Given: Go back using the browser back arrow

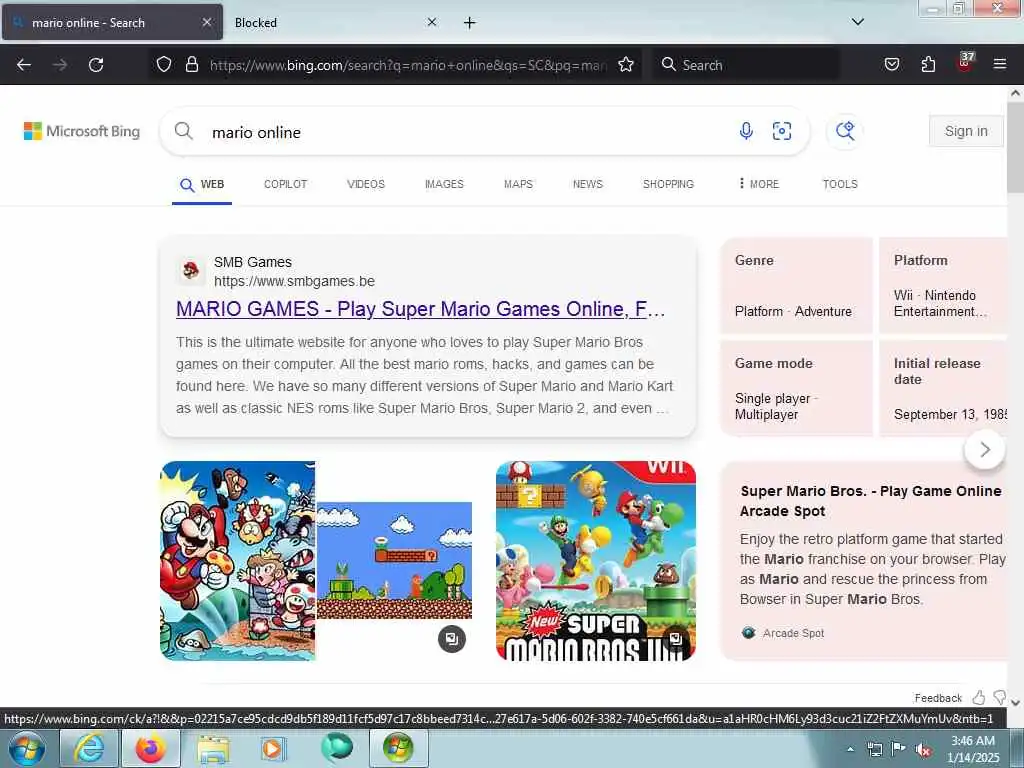Looking at the screenshot, I should click(24, 65).
